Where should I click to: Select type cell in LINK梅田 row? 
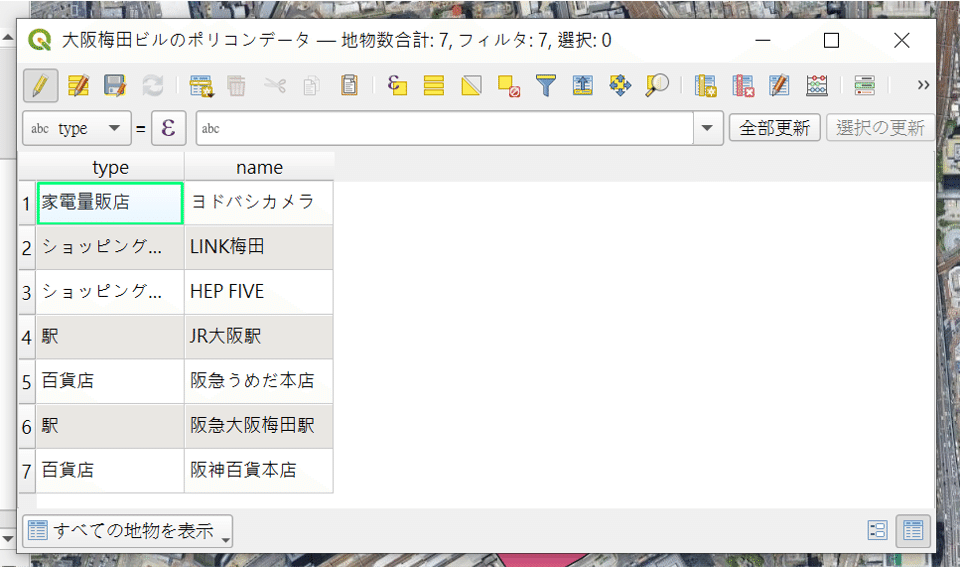[110, 247]
